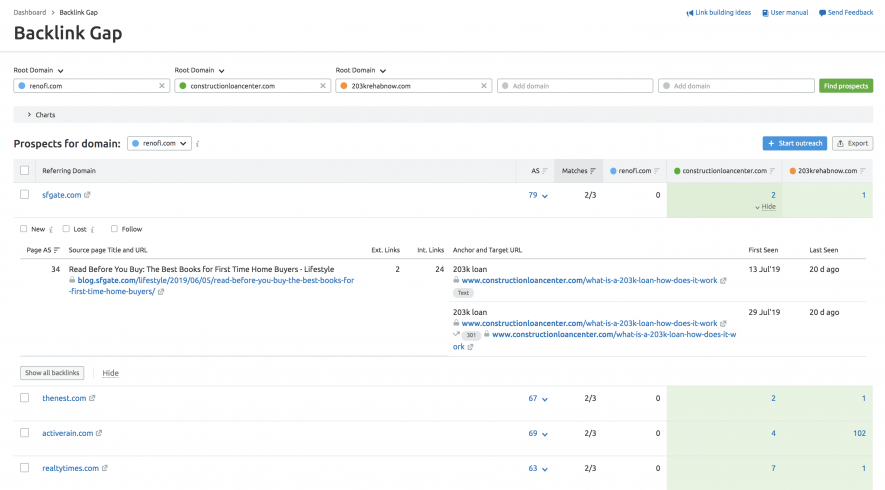Open the thenest.com referring domain link
The width and height of the screenshot is (885, 490).
[x=64, y=398]
